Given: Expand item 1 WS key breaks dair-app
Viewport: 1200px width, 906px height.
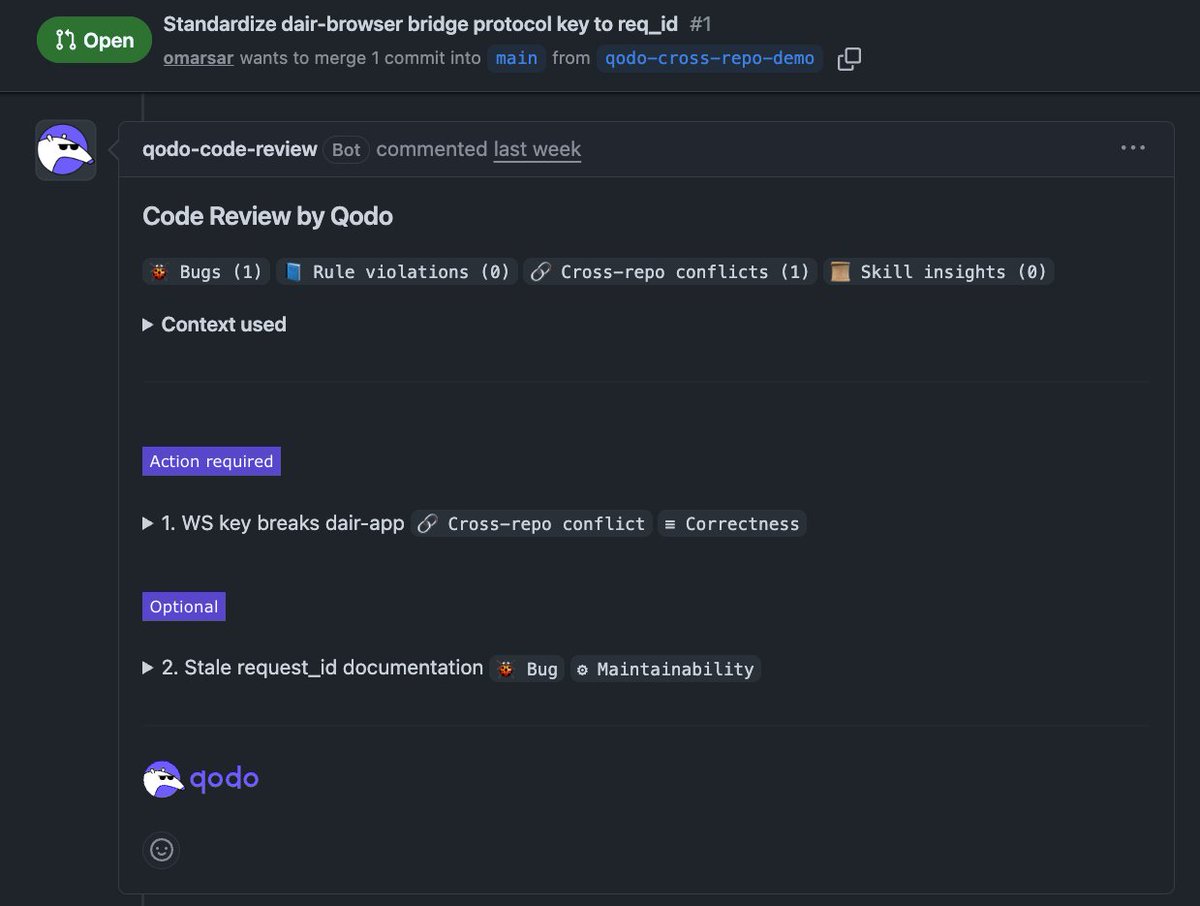Looking at the screenshot, I should tap(273, 523).
